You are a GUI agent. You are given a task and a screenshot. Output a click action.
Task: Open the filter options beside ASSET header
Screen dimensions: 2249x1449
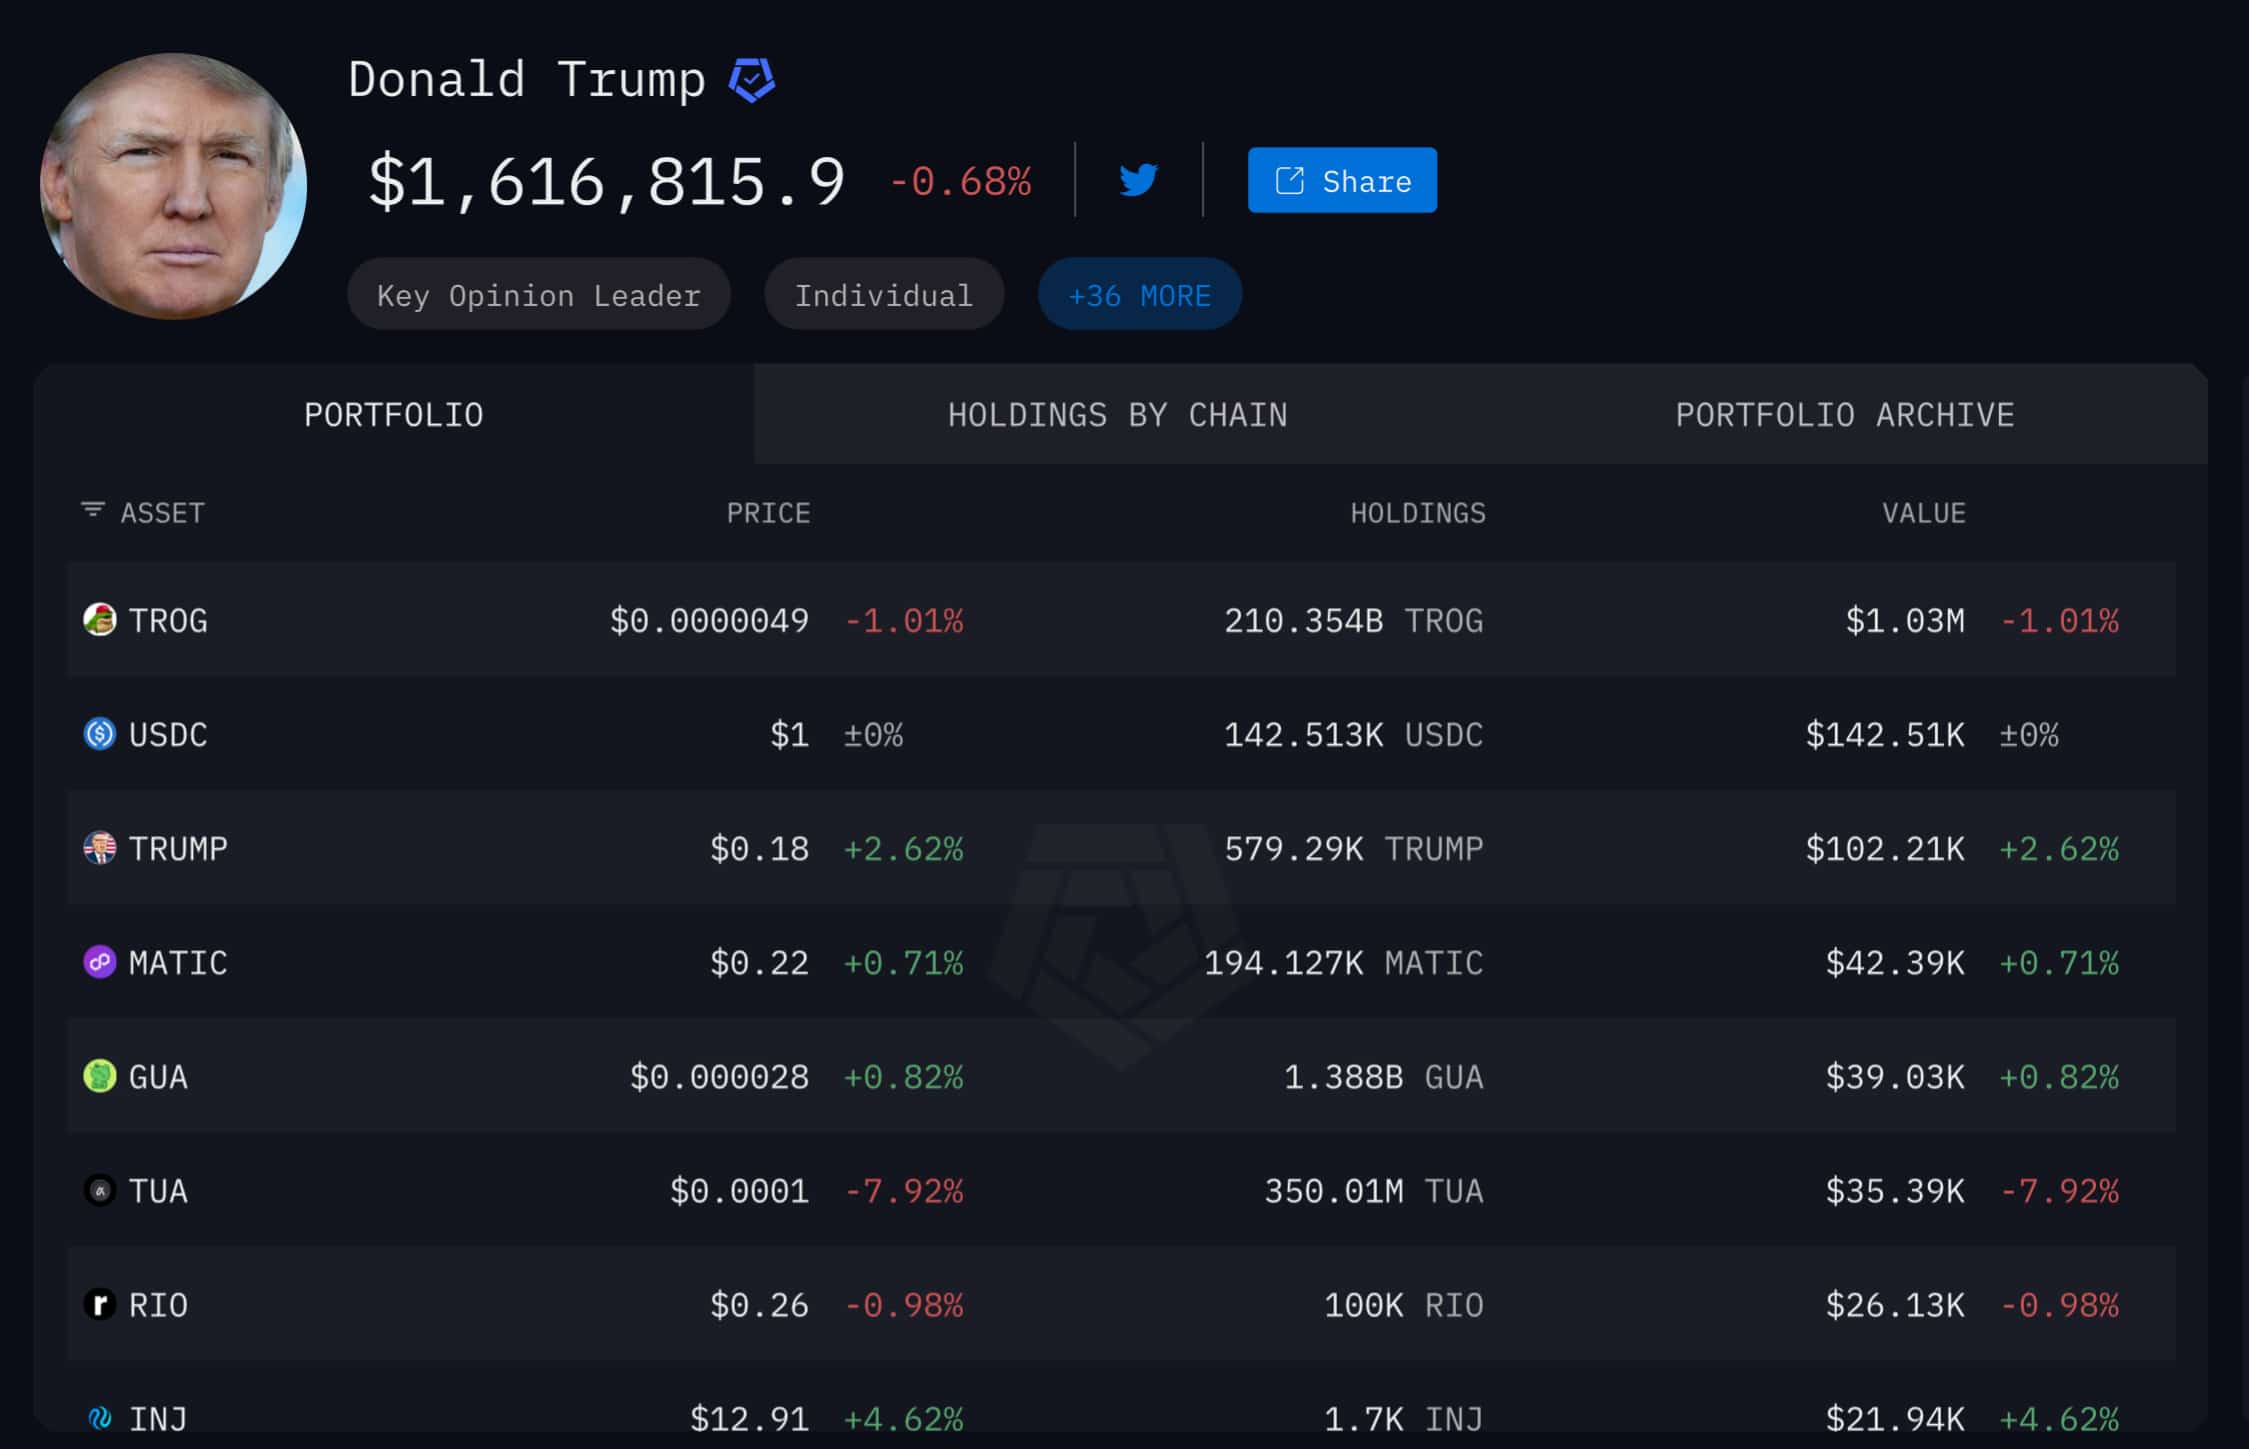point(92,510)
